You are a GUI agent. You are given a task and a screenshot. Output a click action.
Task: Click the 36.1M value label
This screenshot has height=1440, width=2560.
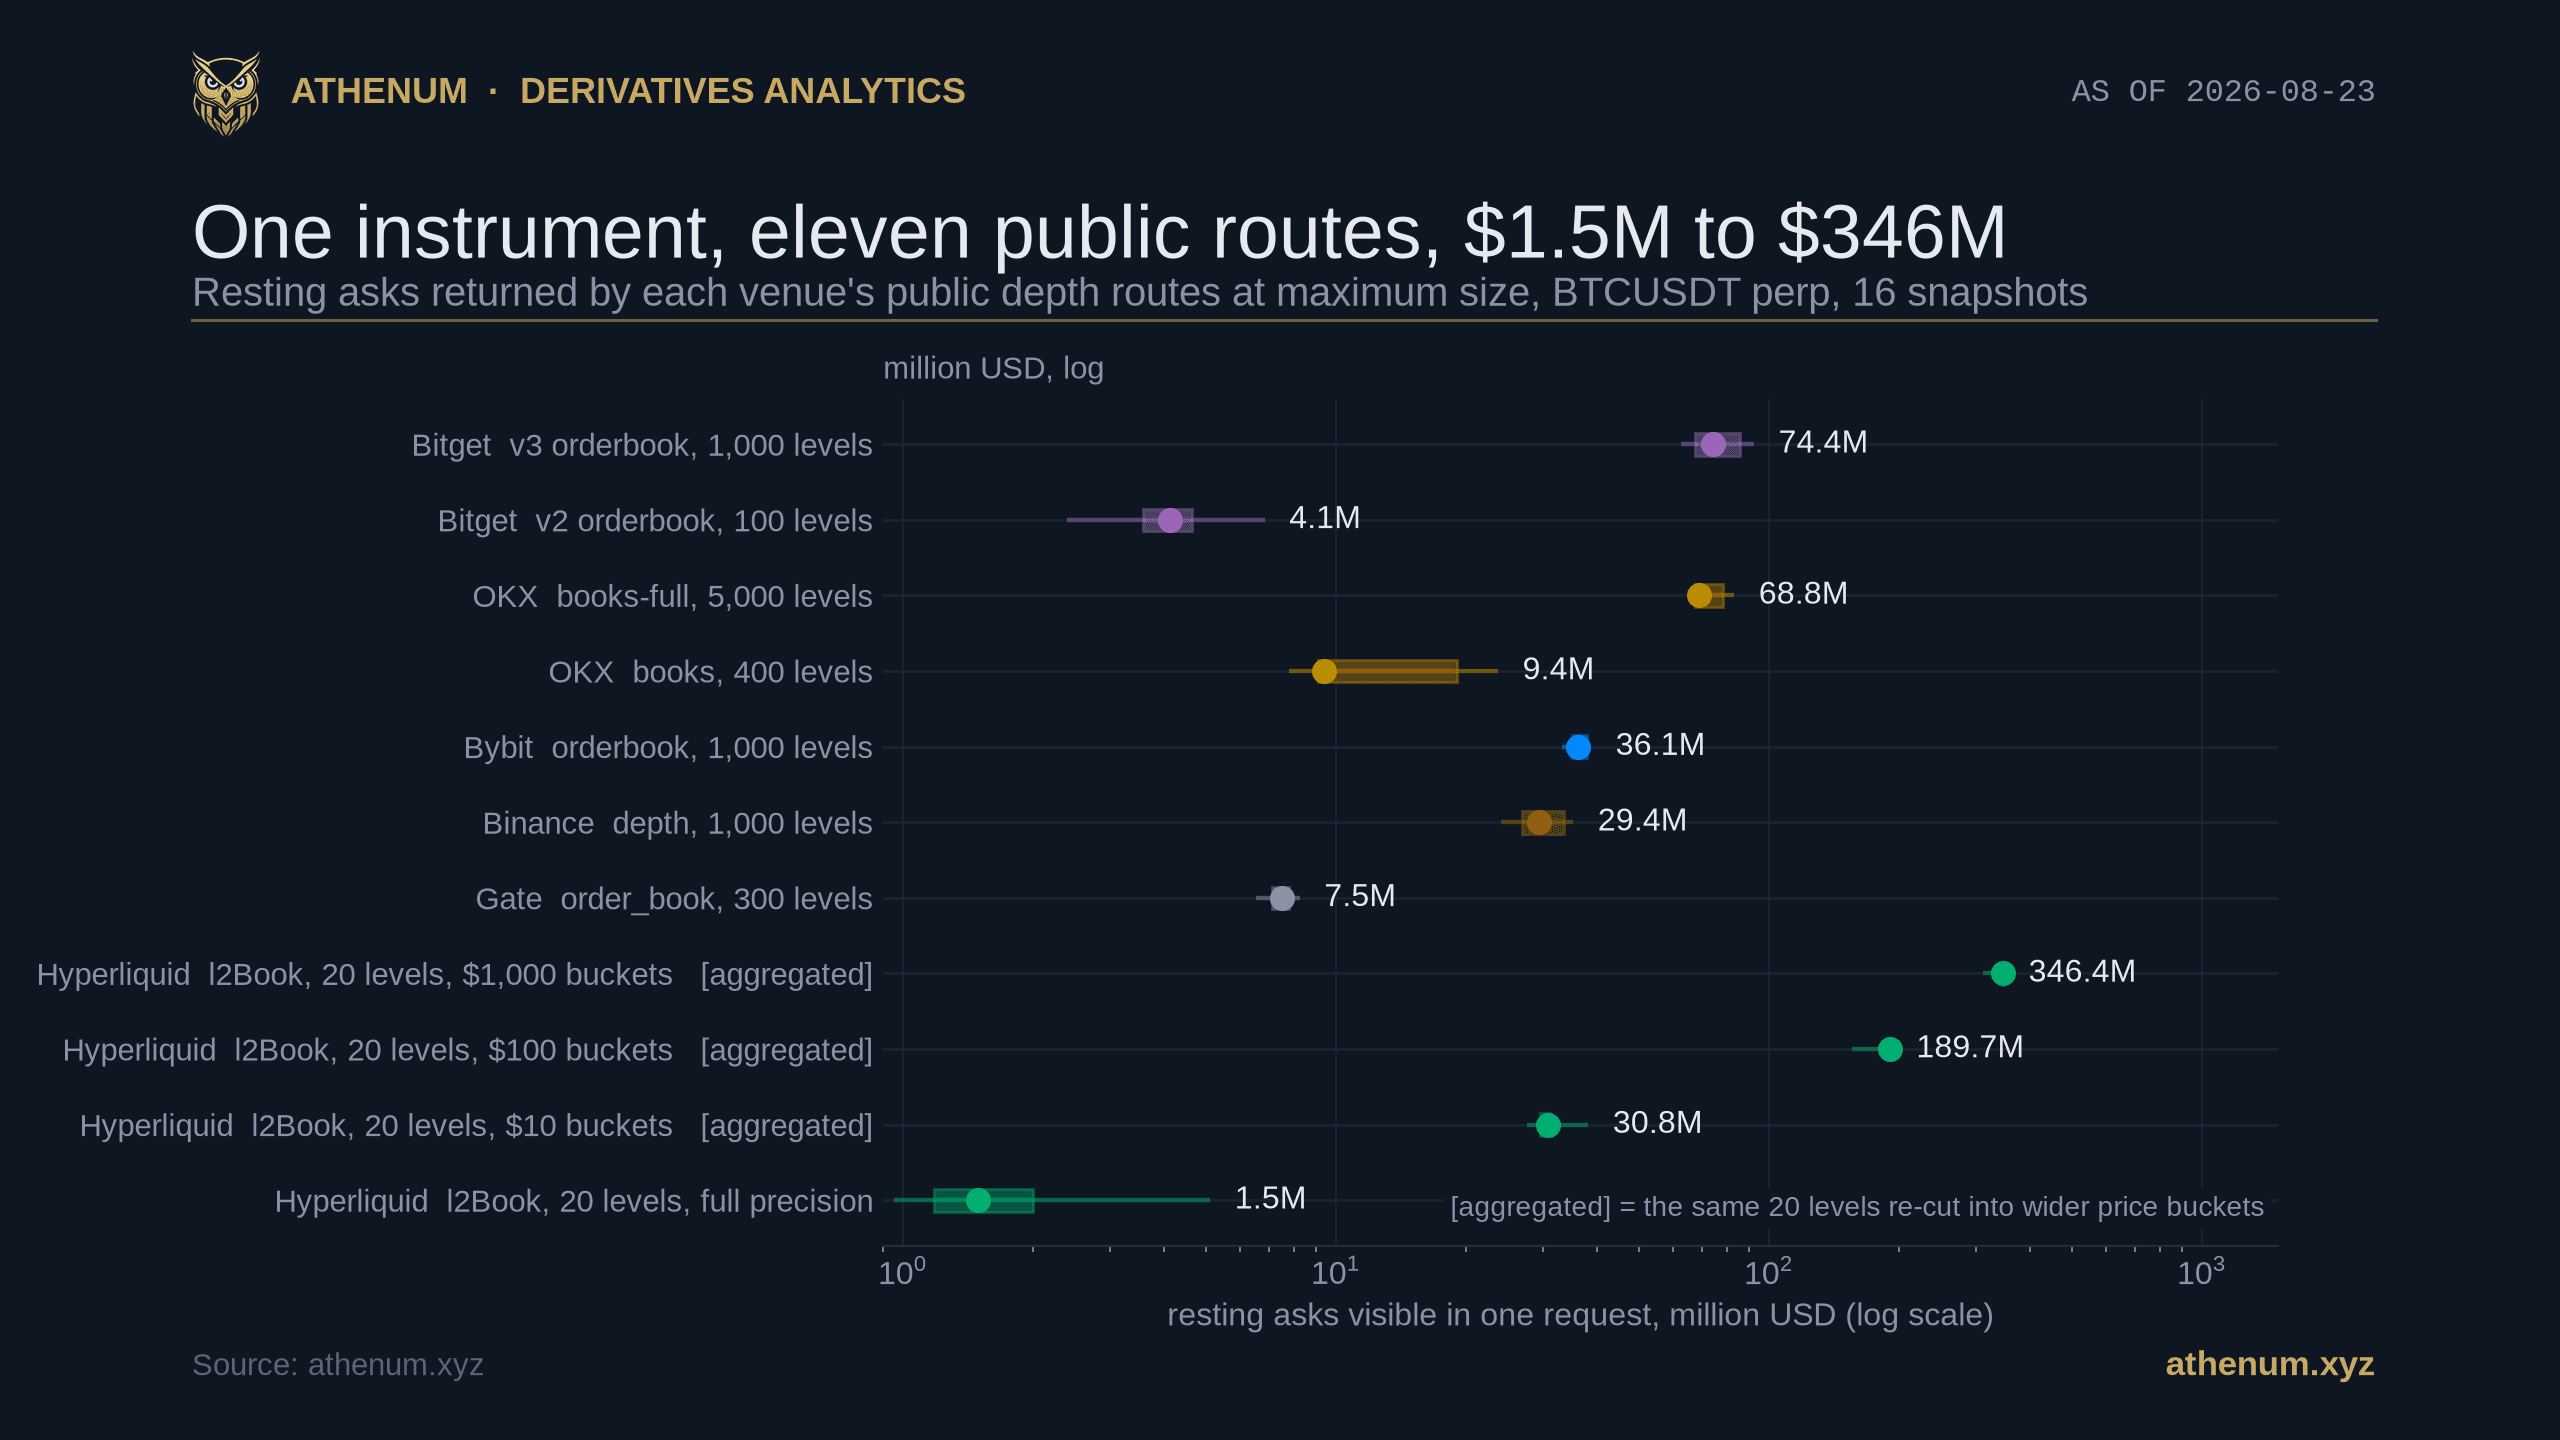(1660, 745)
